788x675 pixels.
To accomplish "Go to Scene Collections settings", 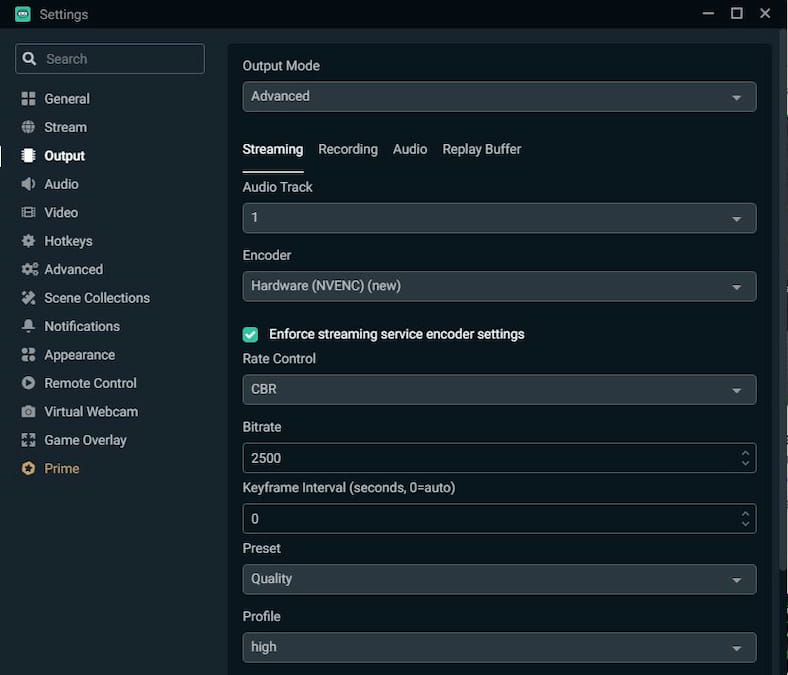I will (97, 298).
